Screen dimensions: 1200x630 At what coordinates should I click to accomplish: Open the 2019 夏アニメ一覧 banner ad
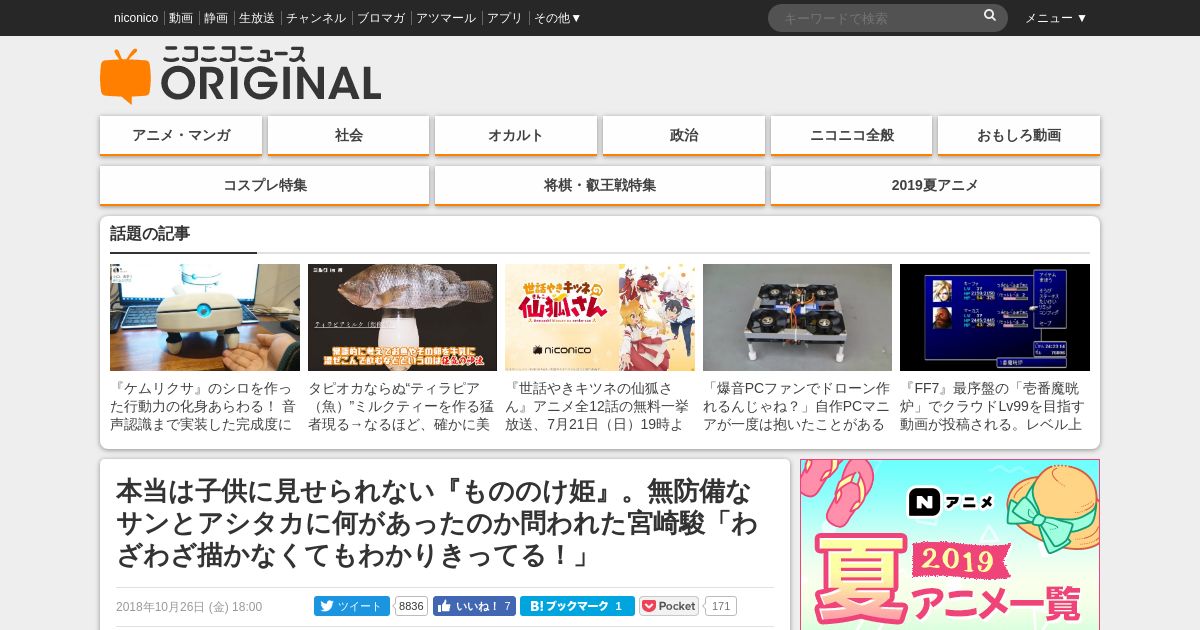[x=950, y=545]
